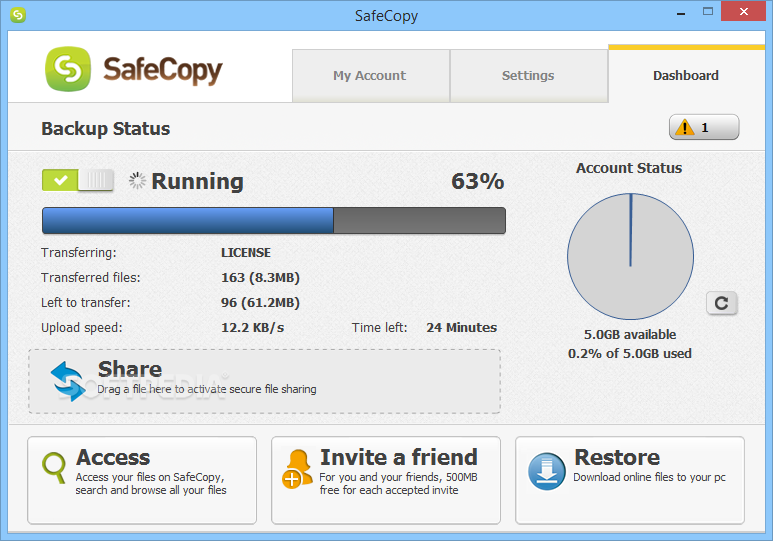
Task: Click the orange invite person icon
Action: [298, 469]
